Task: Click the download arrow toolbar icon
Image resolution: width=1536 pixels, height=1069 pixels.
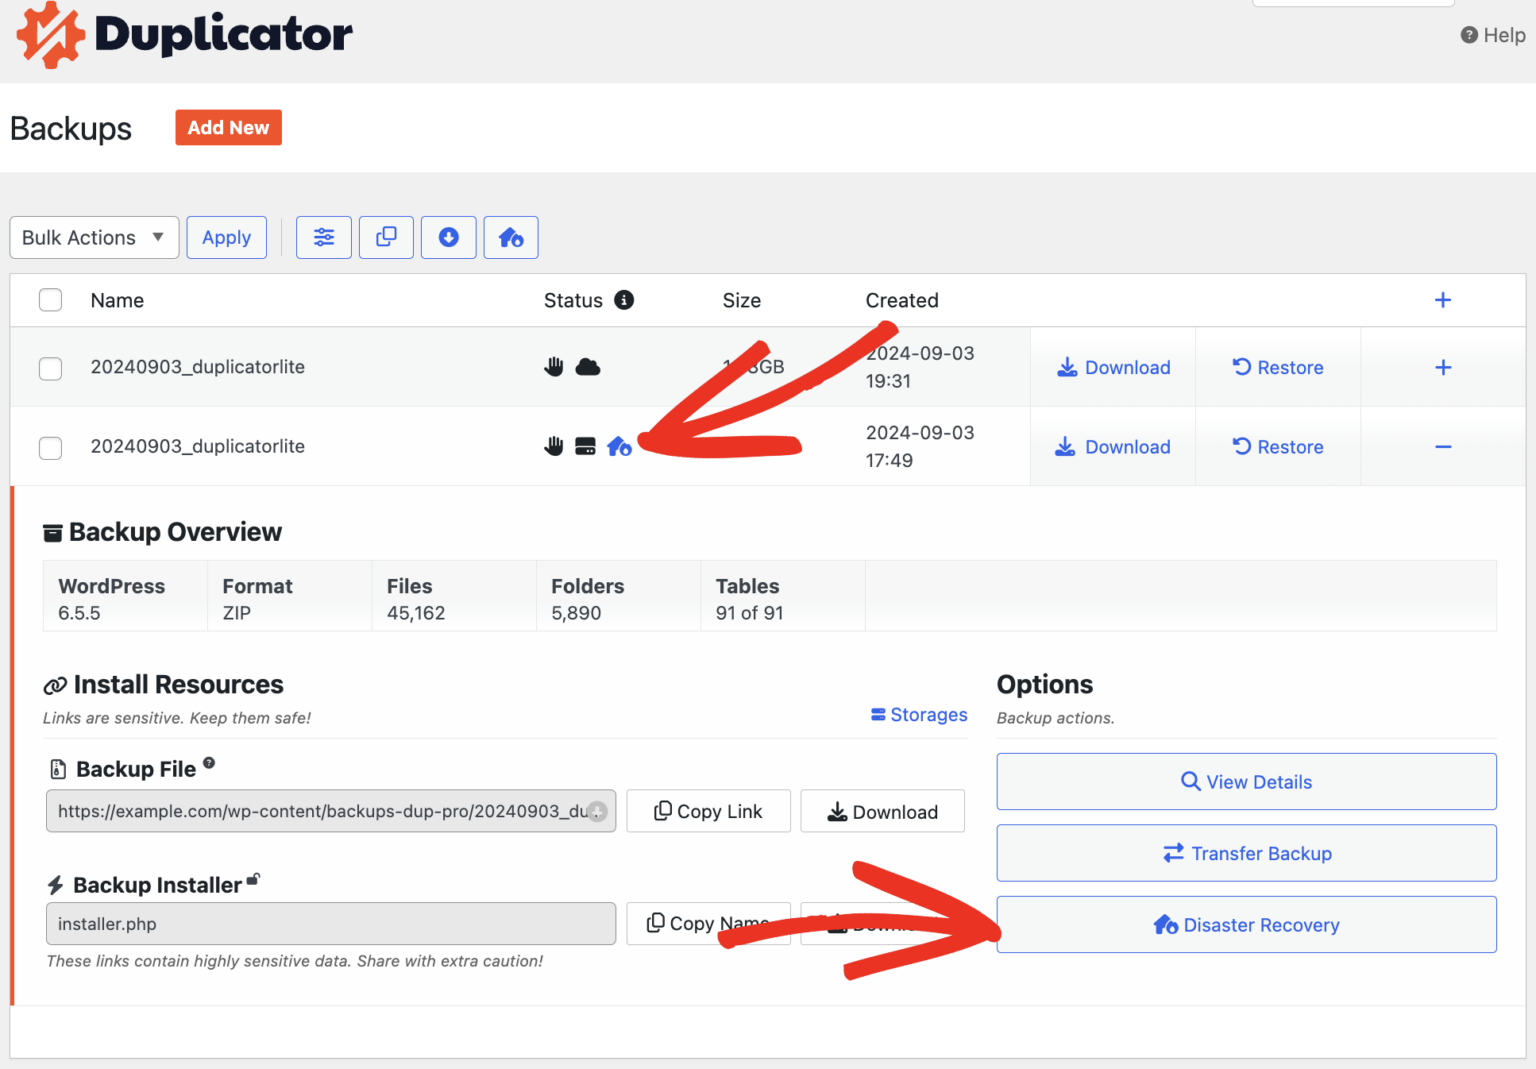Action: pos(448,237)
